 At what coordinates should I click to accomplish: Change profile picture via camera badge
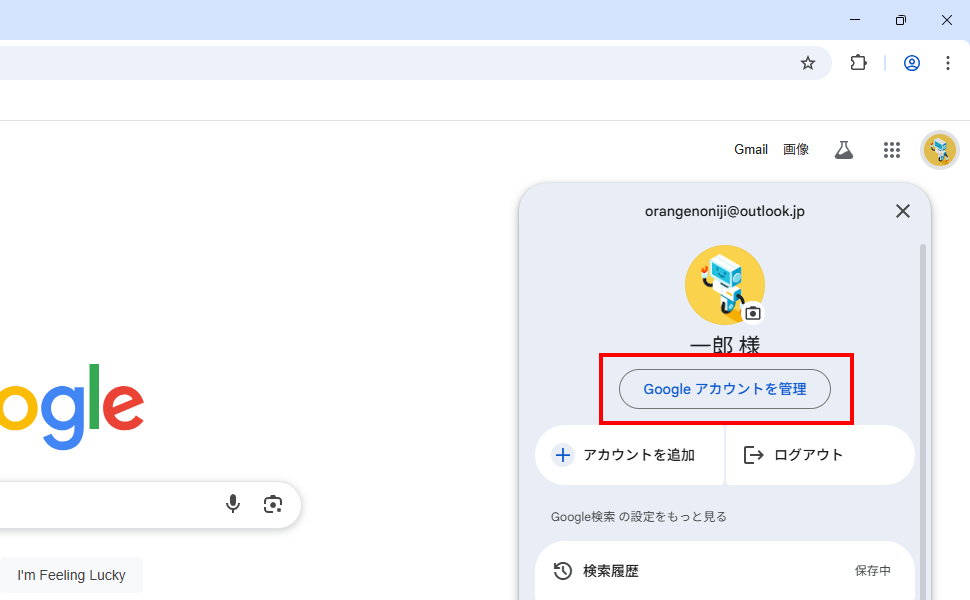[x=752, y=313]
